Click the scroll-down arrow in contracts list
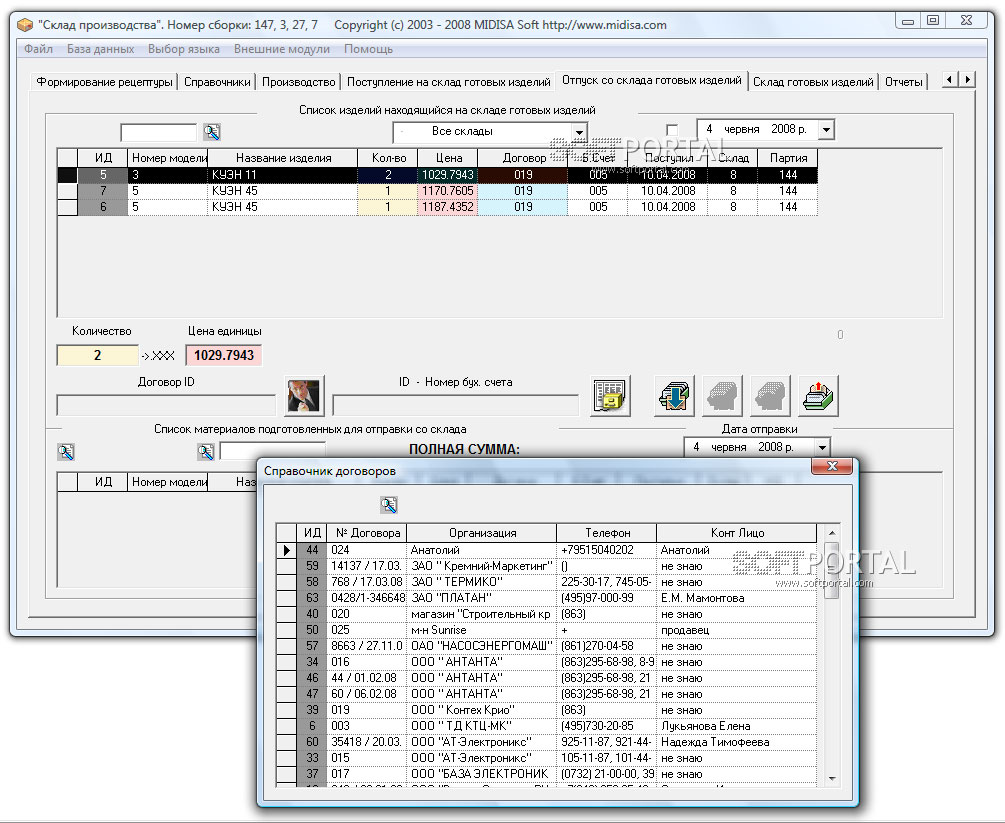 tap(831, 778)
